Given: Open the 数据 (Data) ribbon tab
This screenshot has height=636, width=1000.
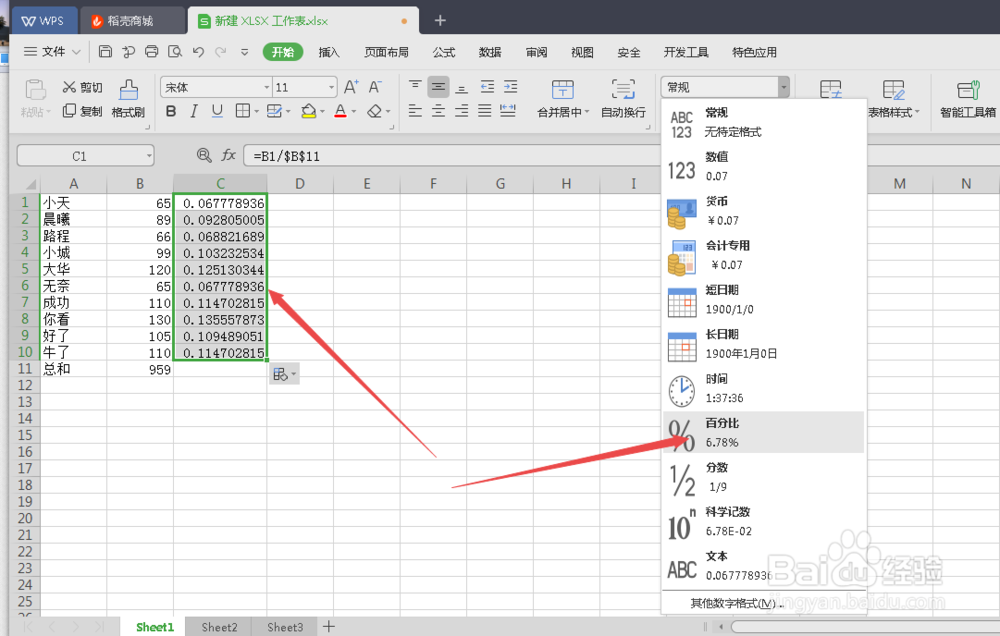Looking at the screenshot, I should pos(490,52).
